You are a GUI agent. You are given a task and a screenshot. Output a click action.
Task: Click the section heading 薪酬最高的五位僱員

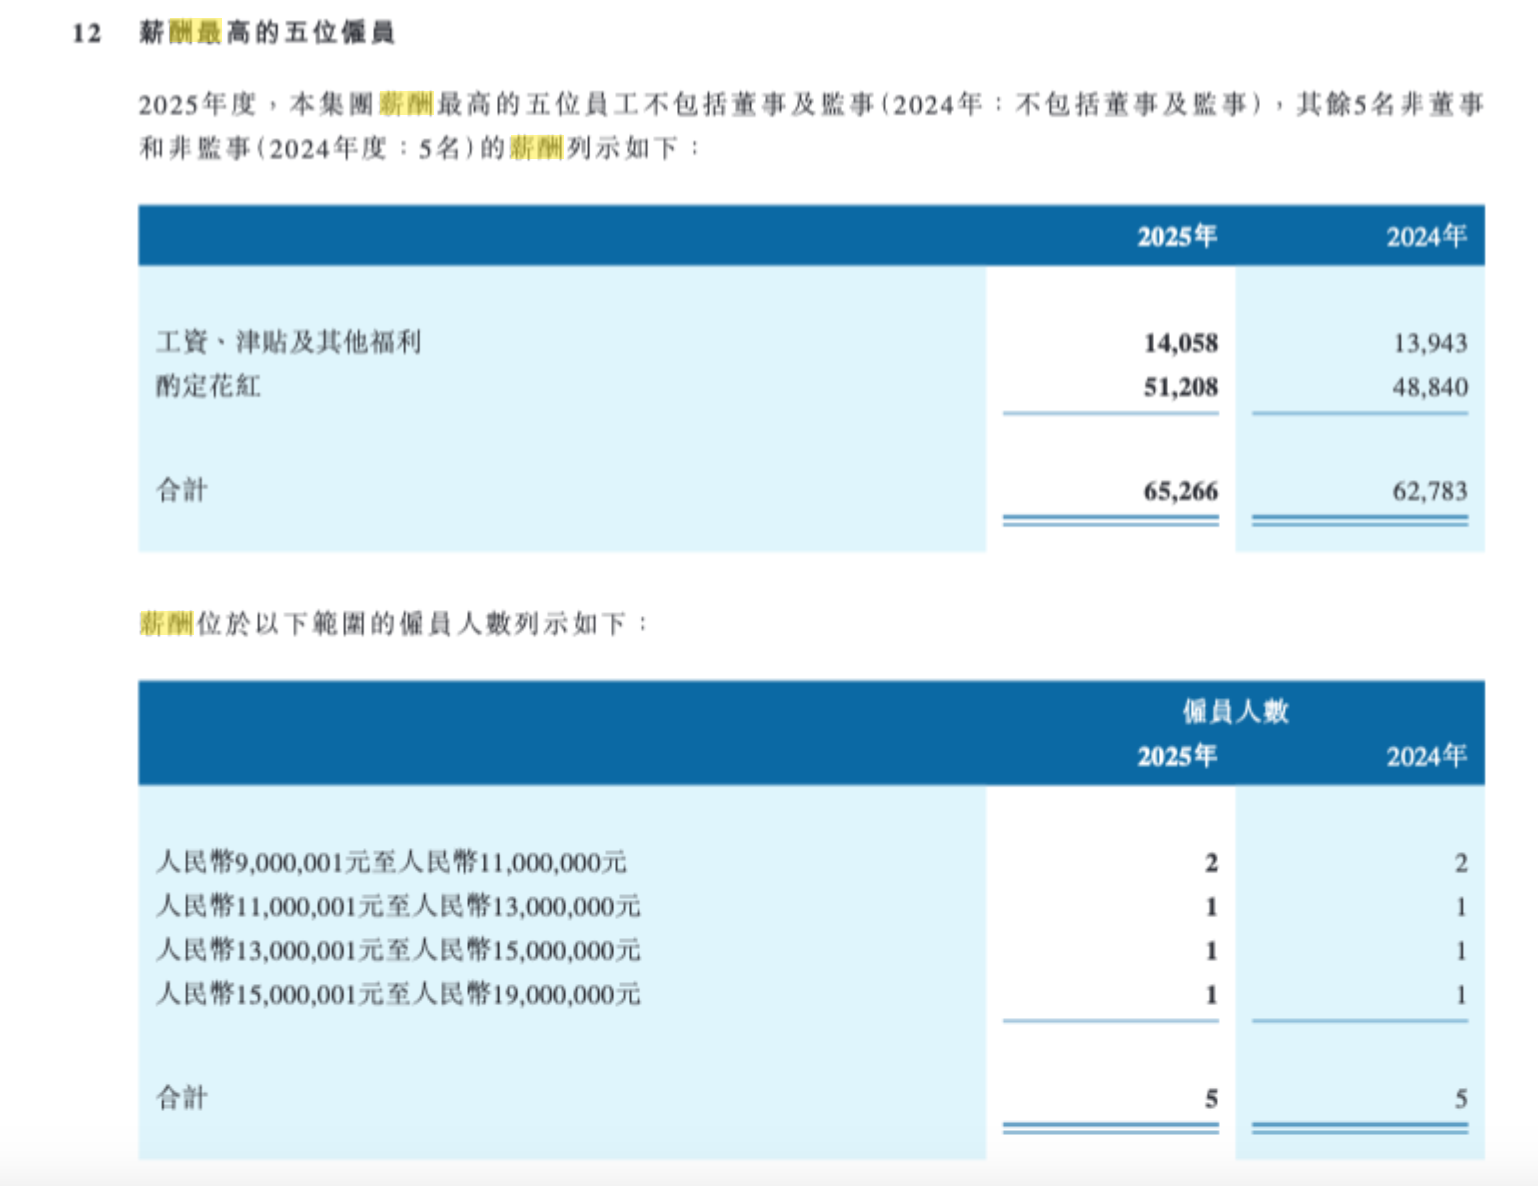(266, 33)
